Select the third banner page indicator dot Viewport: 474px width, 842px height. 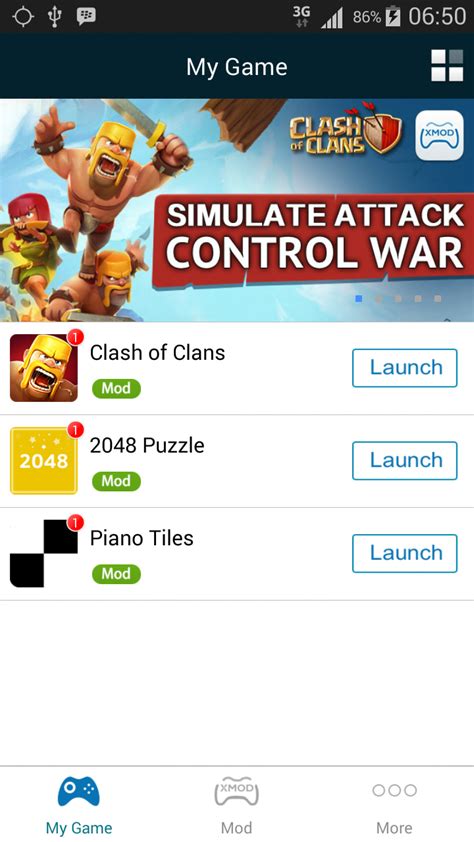398,299
